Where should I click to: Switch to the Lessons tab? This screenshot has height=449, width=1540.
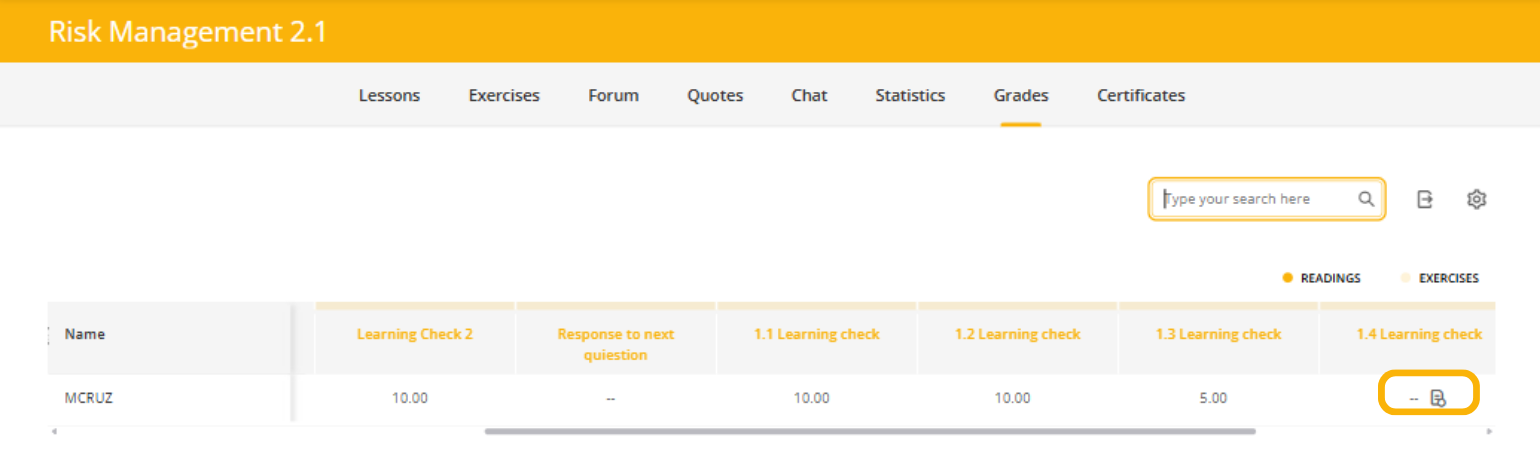click(389, 96)
